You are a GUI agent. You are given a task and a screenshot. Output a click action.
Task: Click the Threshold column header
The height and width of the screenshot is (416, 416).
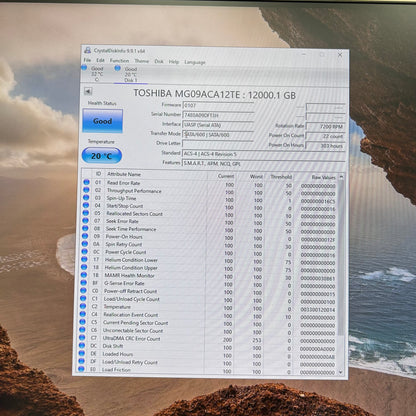pyautogui.click(x=281, y=177)
